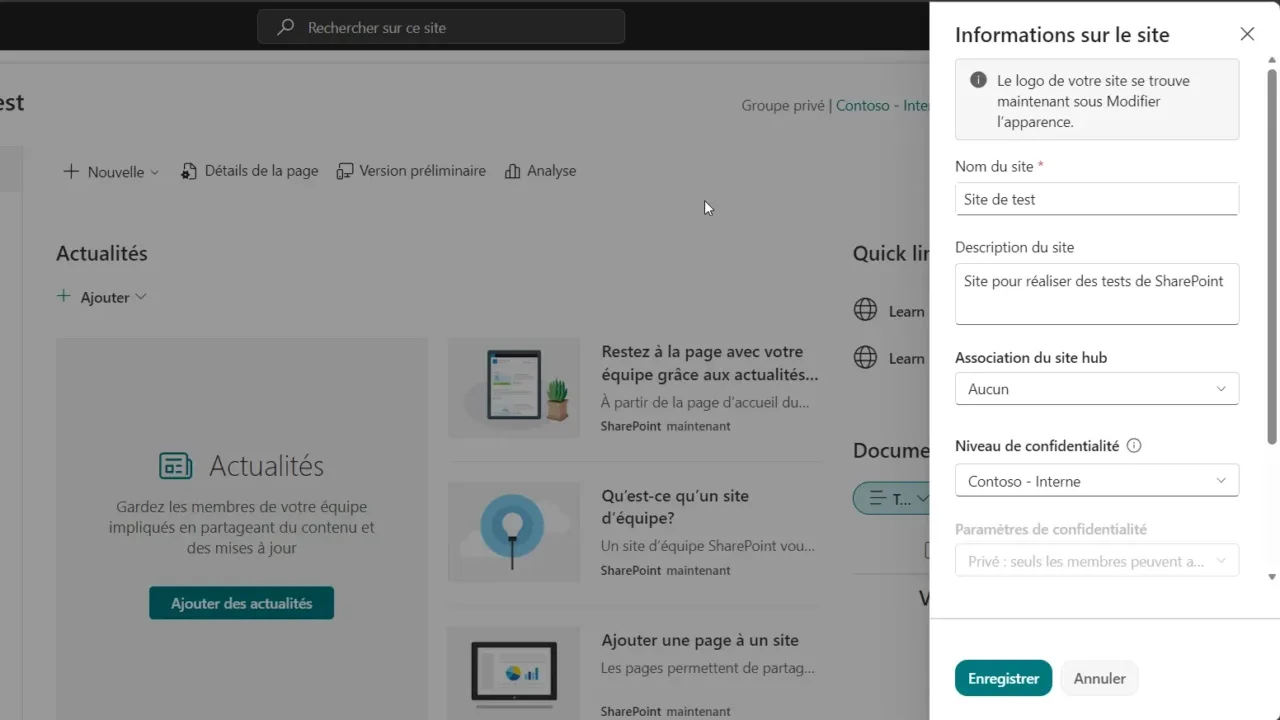Click the Actualités newspaper icon

(176, 466)
